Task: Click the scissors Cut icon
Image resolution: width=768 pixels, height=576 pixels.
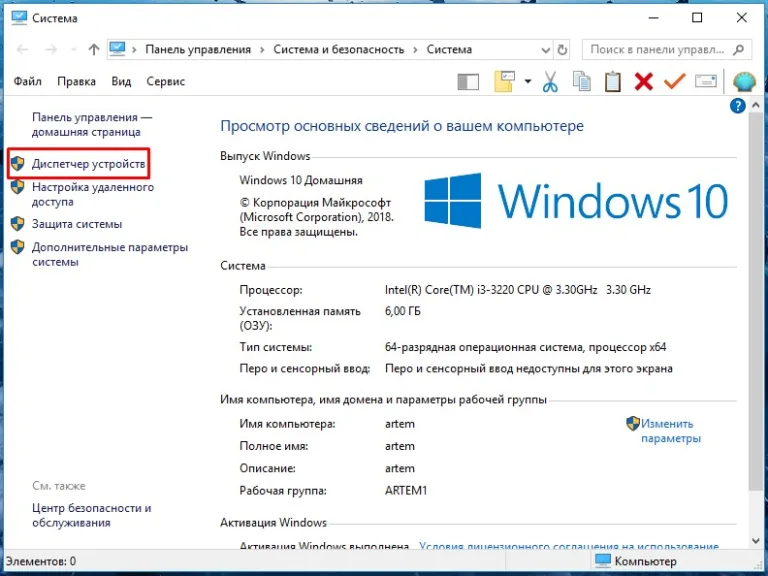Action: [x=550, y=81]
